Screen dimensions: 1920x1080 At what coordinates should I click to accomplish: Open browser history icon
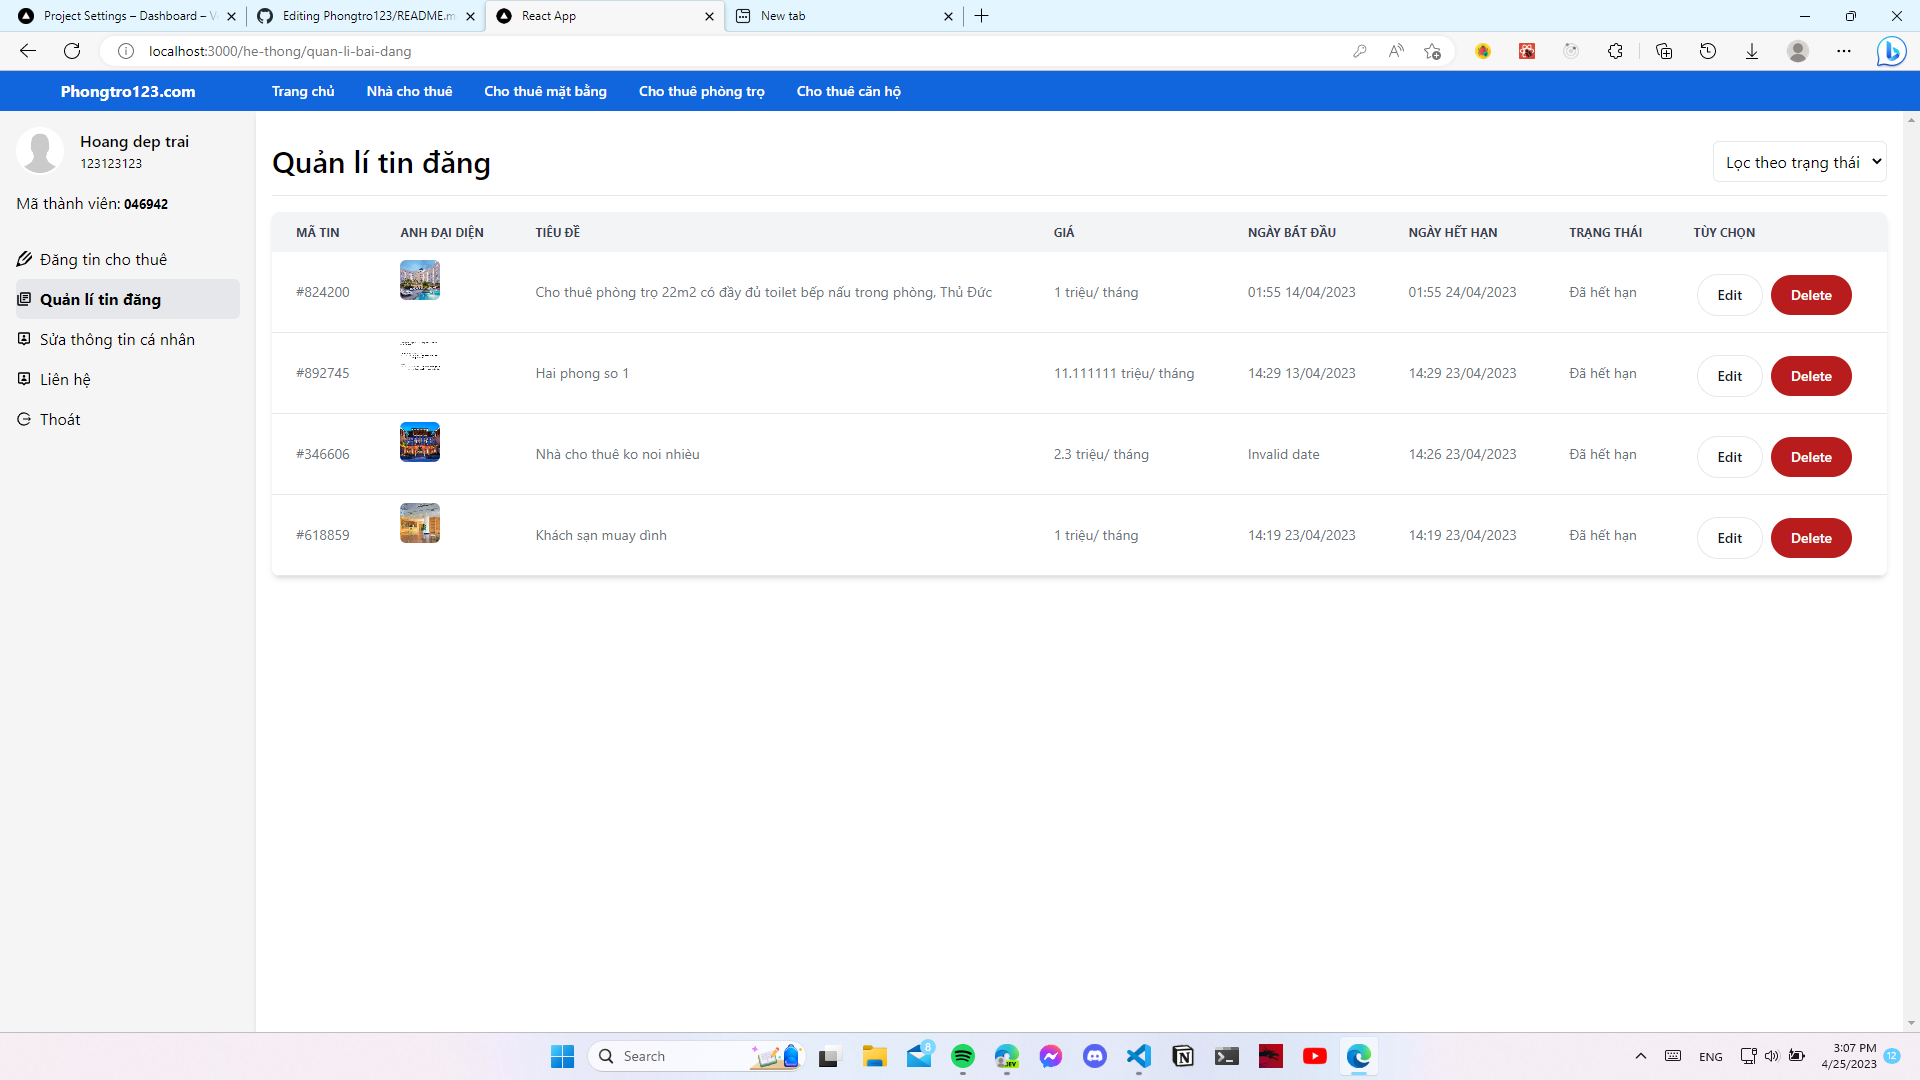1708,51
